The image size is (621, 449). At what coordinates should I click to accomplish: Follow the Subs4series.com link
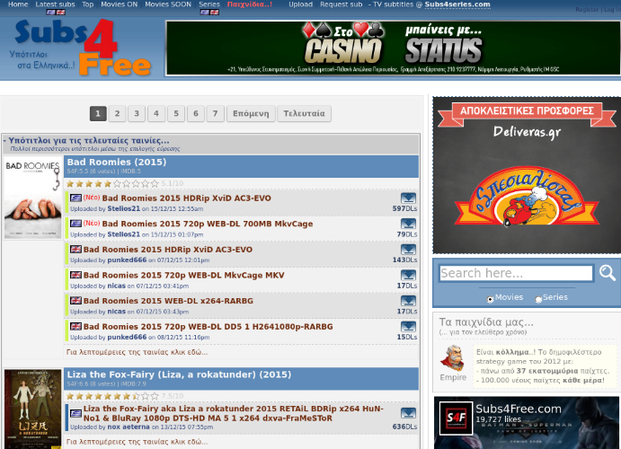(457, 4)
